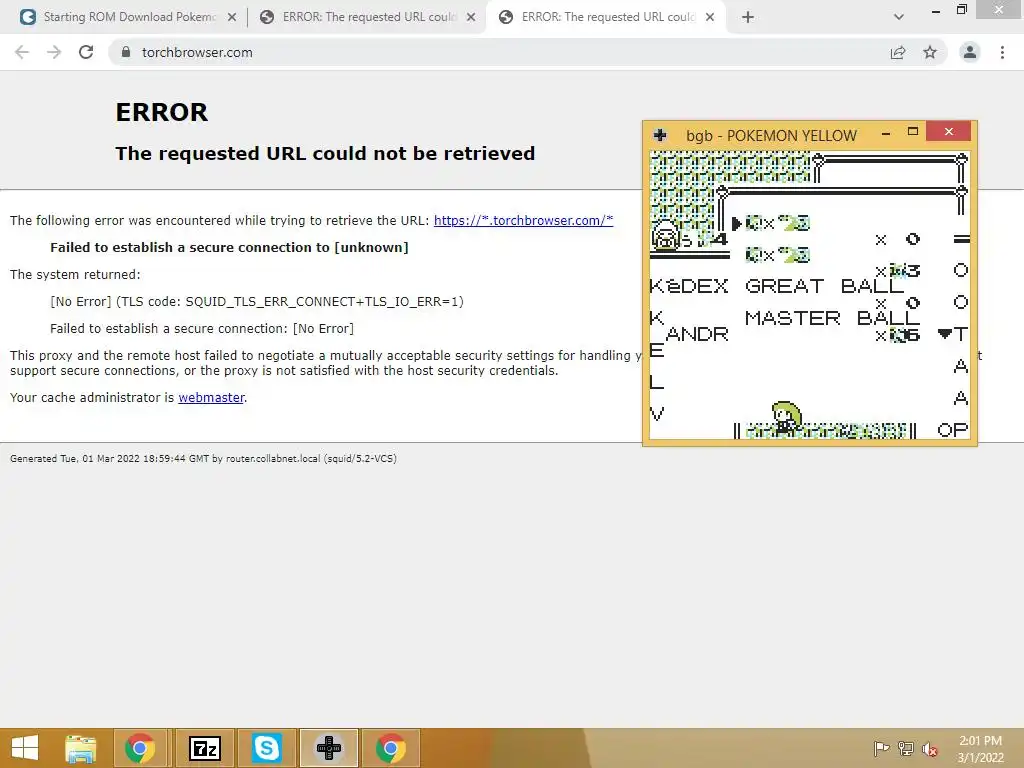Reload the torchbrowser.com page
This screenshot has height=768, width=1024.
pyautogui.click(x=86, y=52)
